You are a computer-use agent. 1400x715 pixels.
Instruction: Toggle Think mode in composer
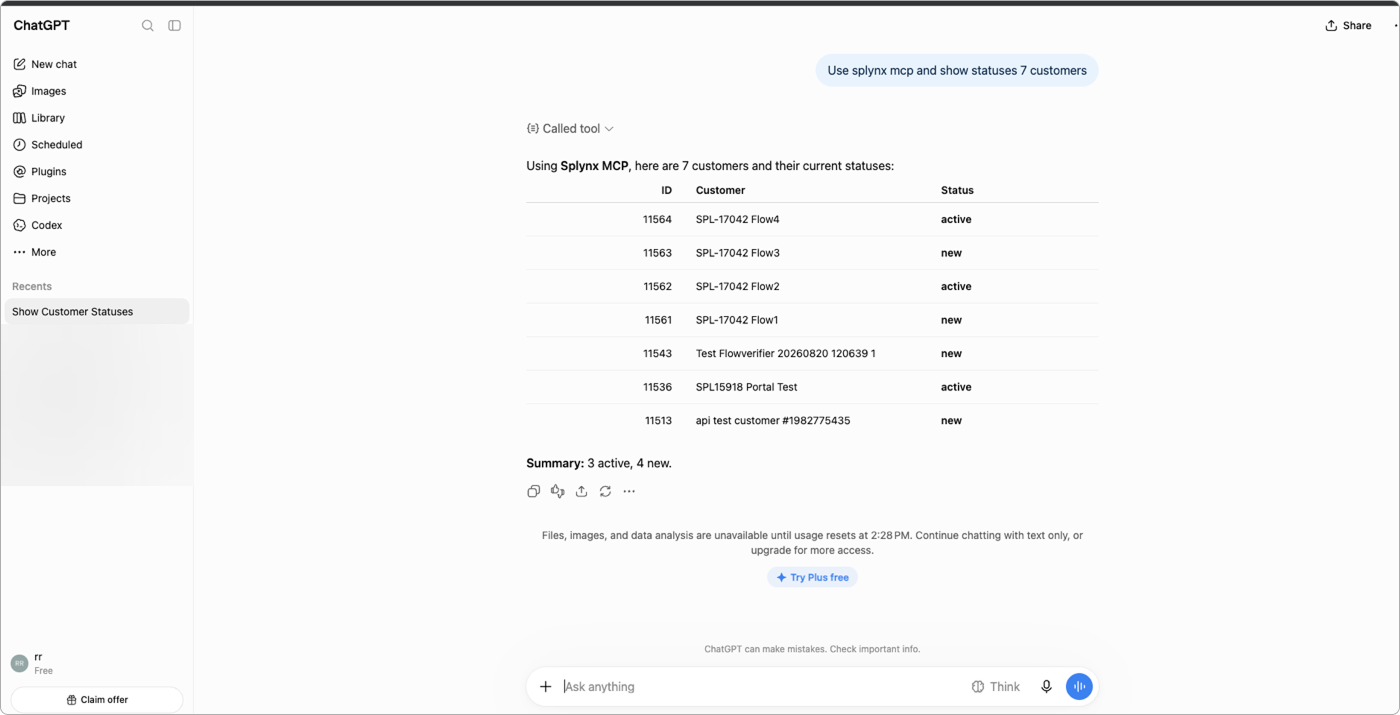click(x=995, y=687)
